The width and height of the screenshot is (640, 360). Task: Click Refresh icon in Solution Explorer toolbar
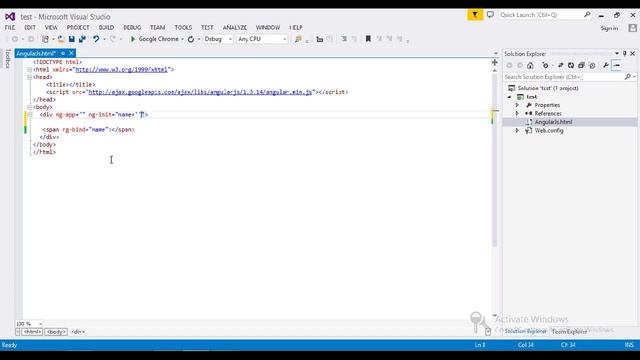(x=571, y=65)
